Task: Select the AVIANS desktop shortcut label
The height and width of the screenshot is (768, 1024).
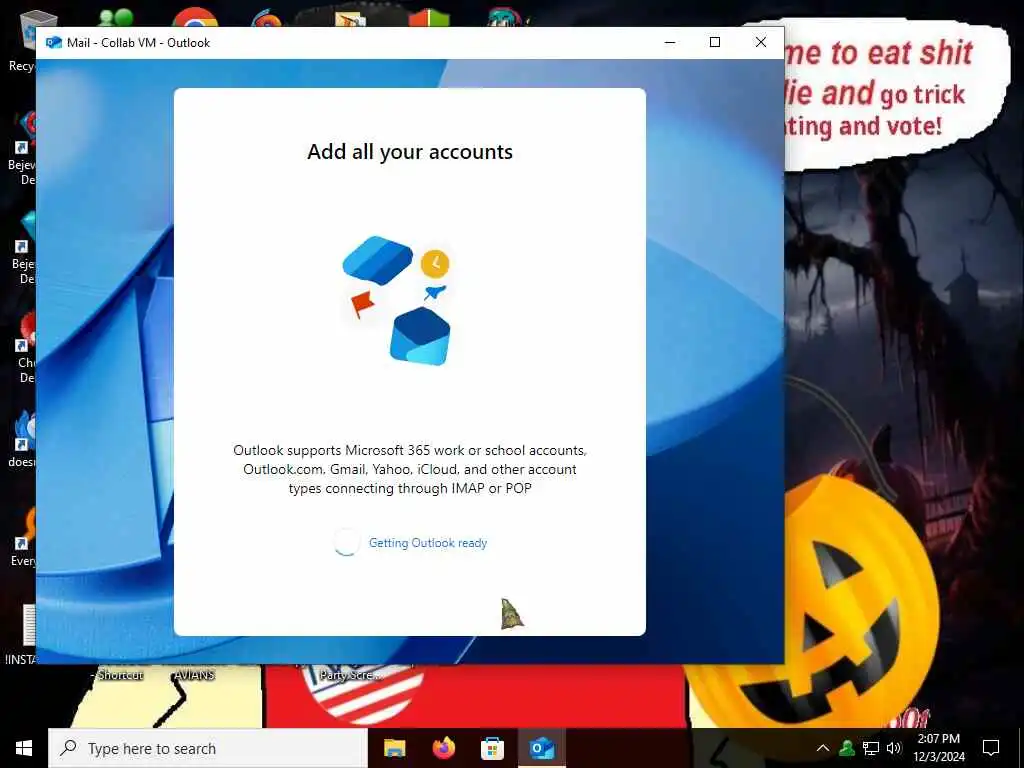Action: coord(194,675)
